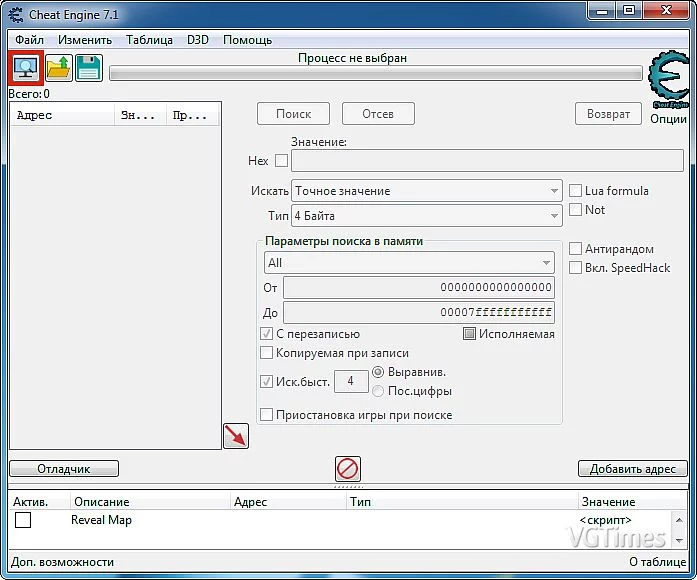Open the Отладчик button
697x580 pixels.
click(64, 469)
